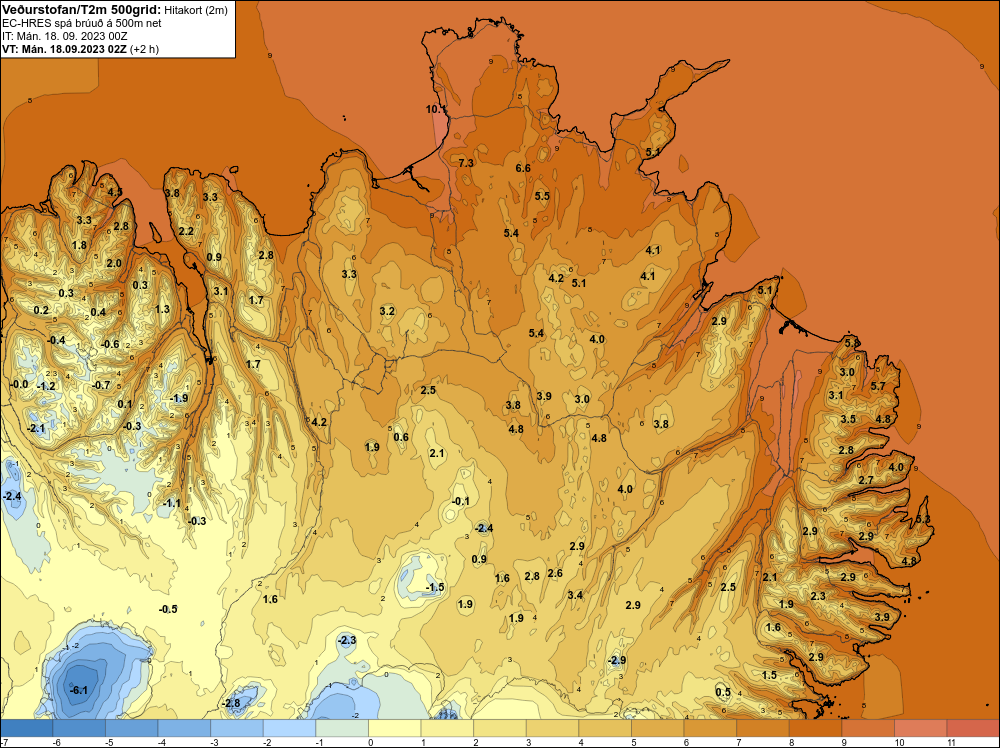Screen dimensions: 1000x748
Task: Click the '1.5' temperature value
Action: [x=770, y=675]
